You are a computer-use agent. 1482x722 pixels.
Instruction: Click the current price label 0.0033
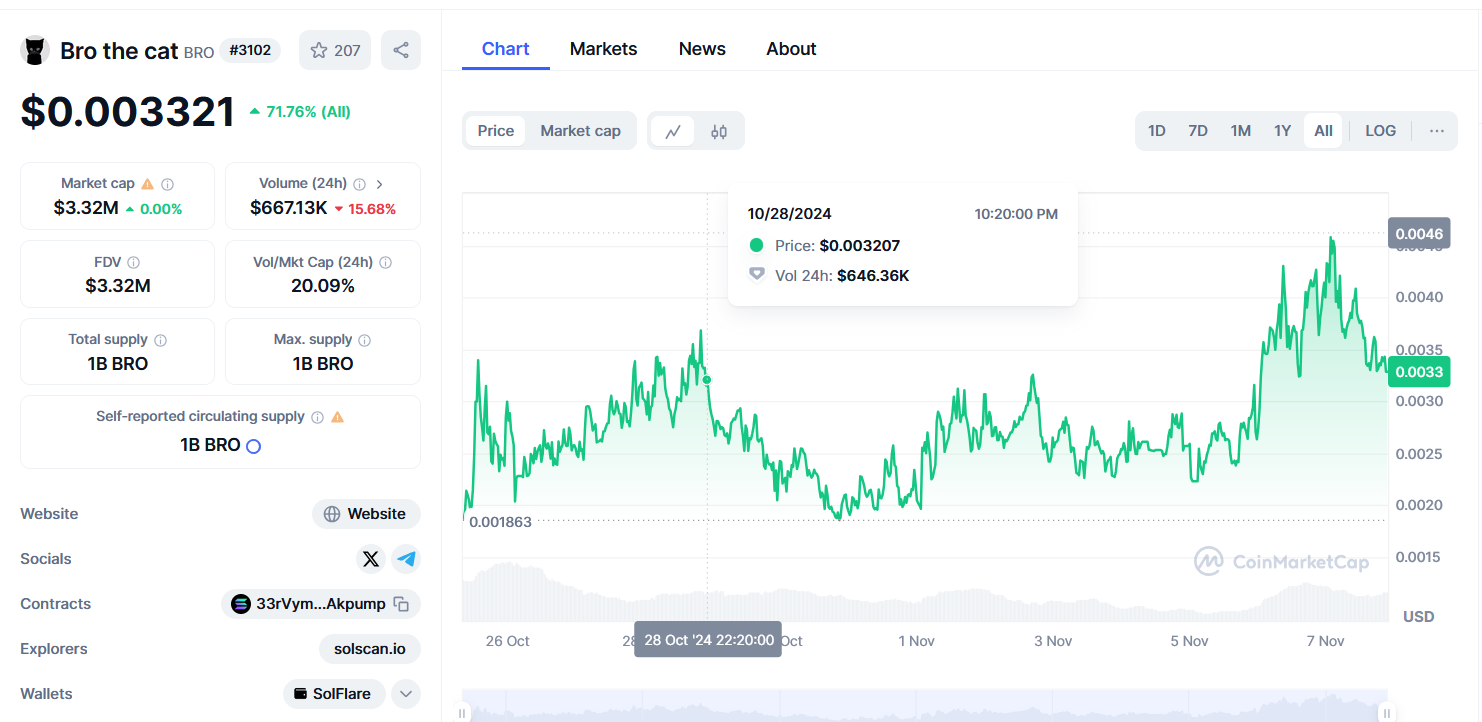1419,372
